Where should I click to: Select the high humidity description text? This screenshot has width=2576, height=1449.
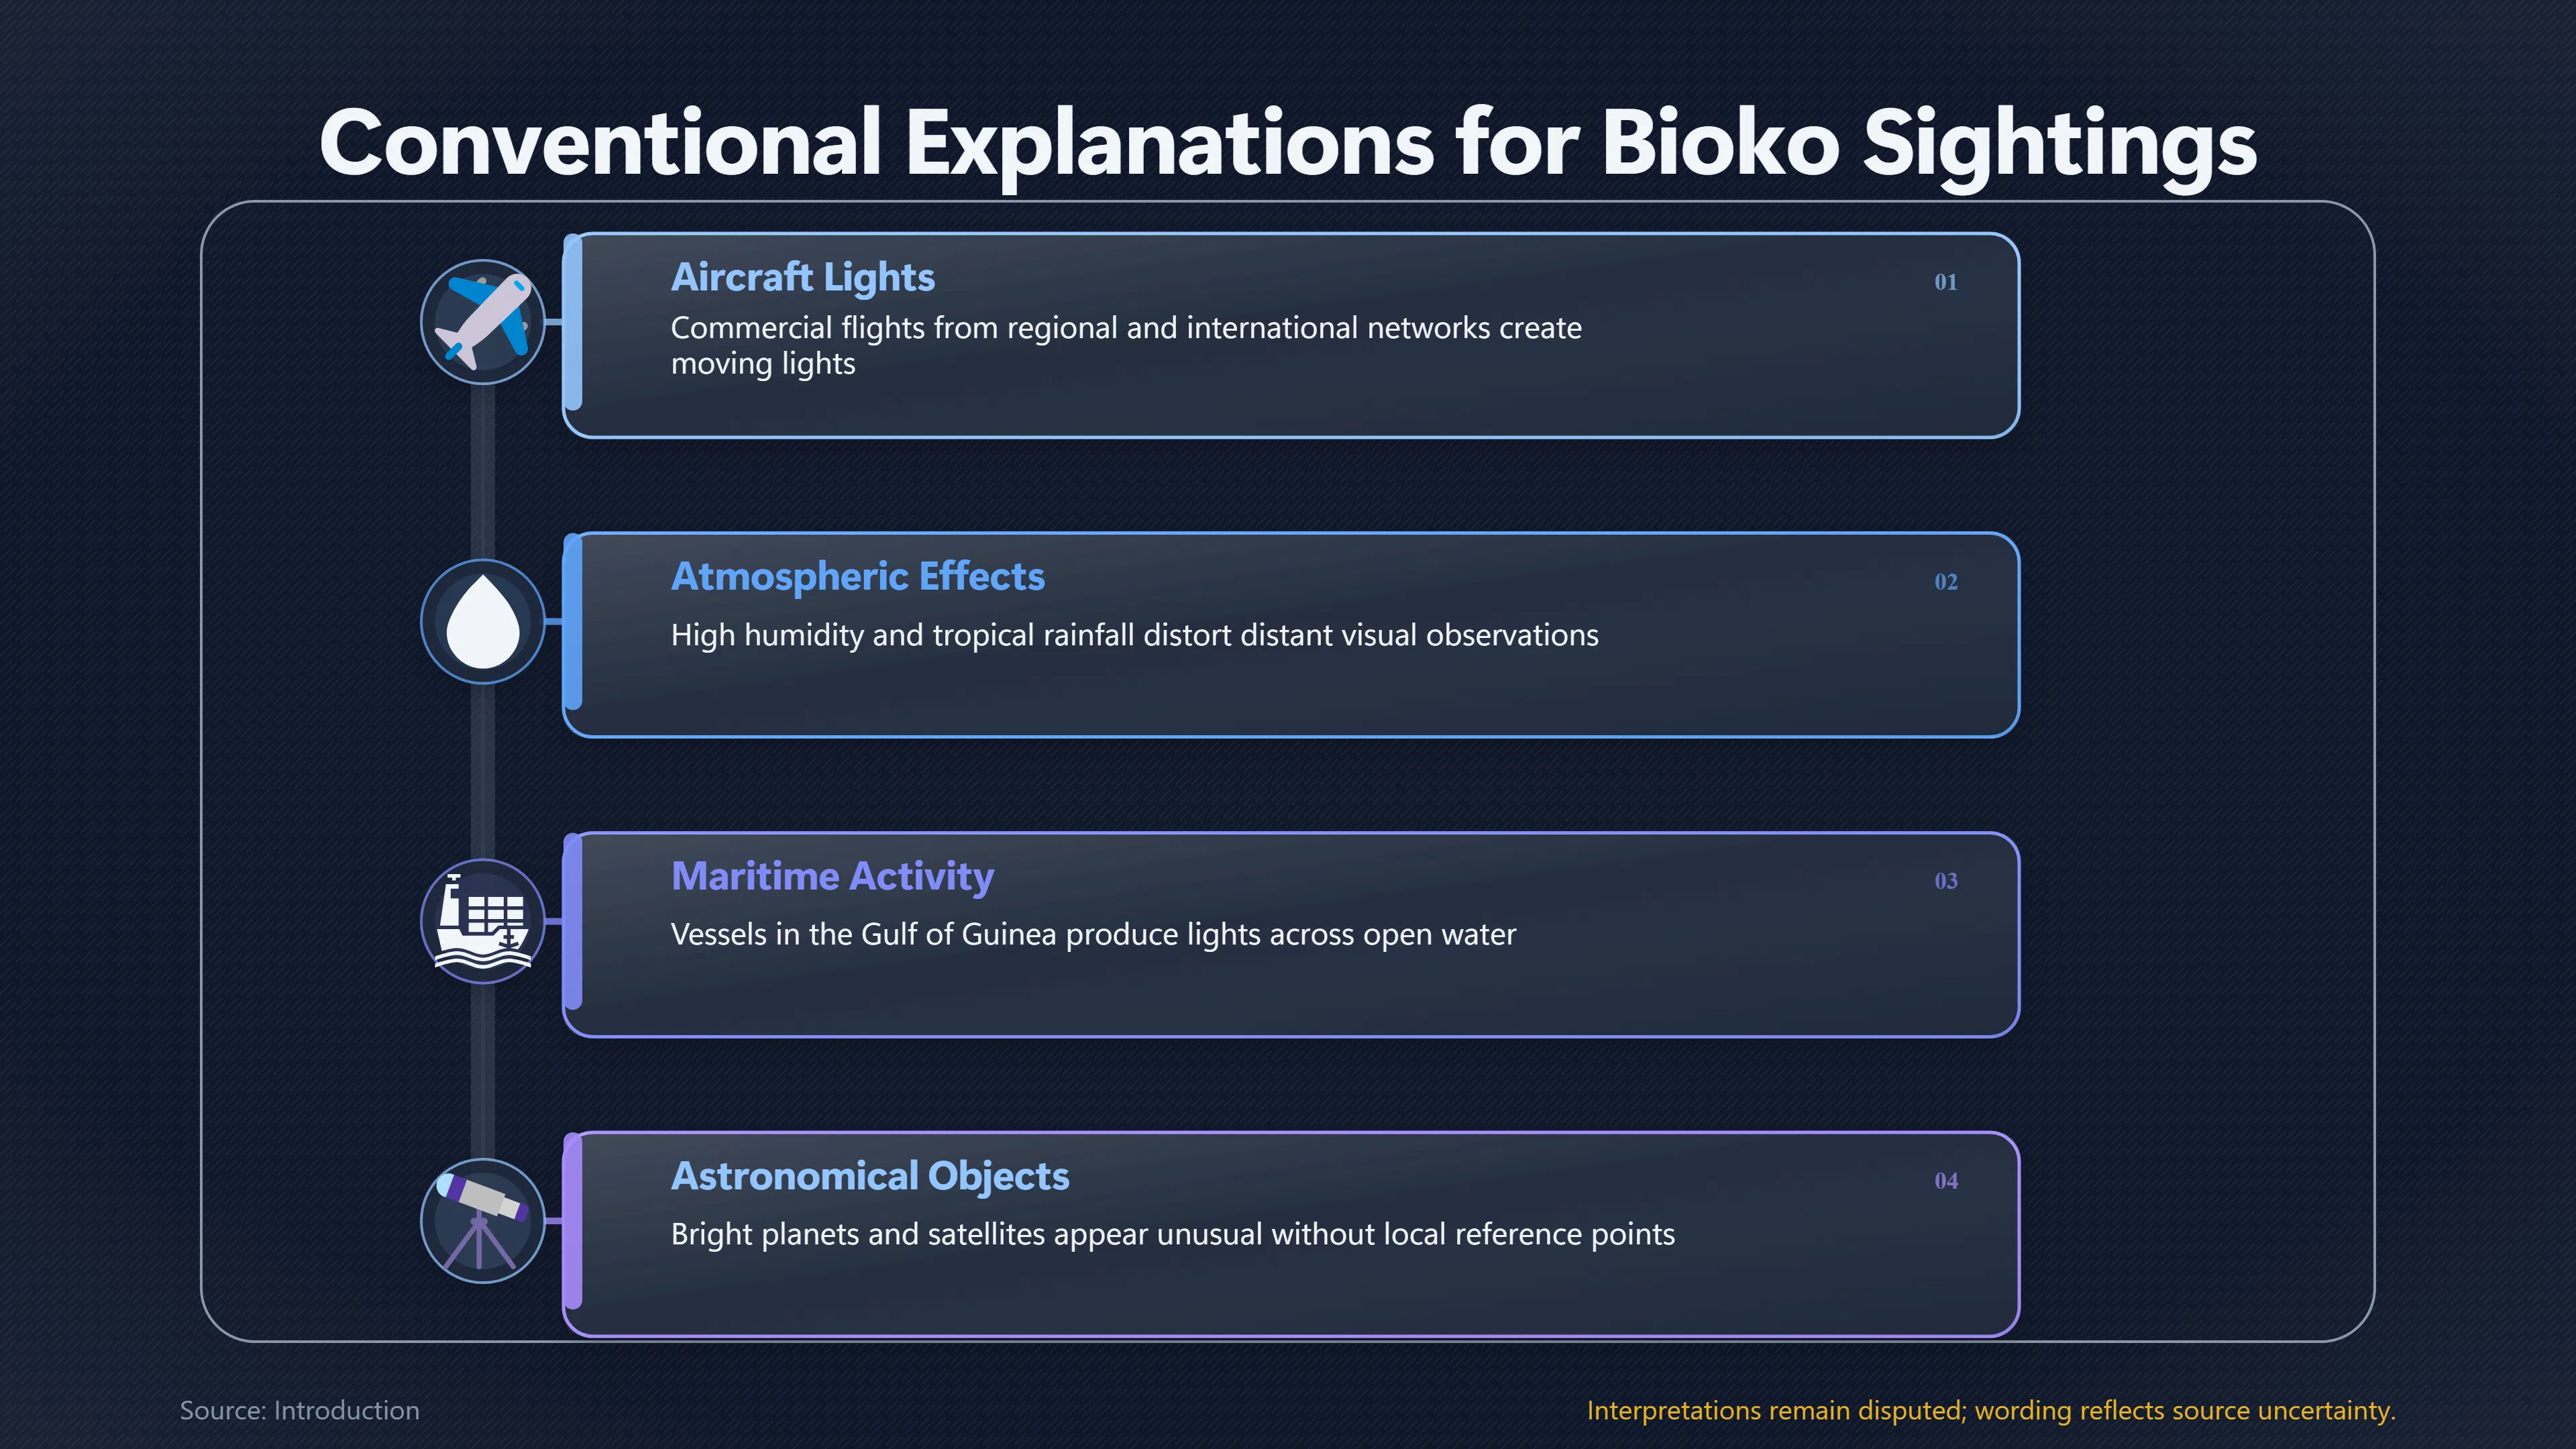[1134, 635]
